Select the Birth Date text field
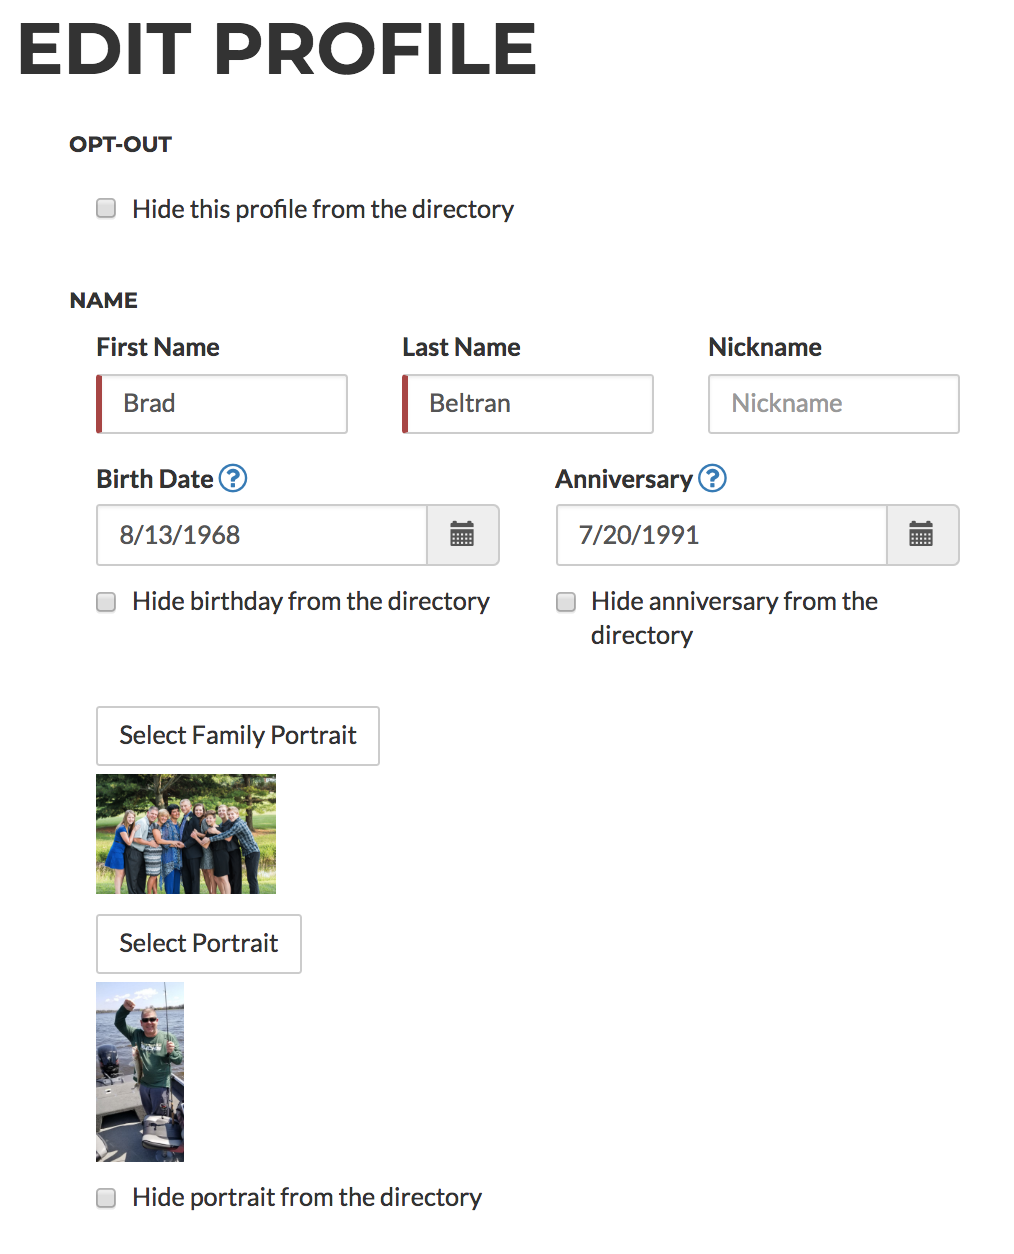Viewport: 1014px width, 1254px height. pyautogui.click(x=262, y=535)
